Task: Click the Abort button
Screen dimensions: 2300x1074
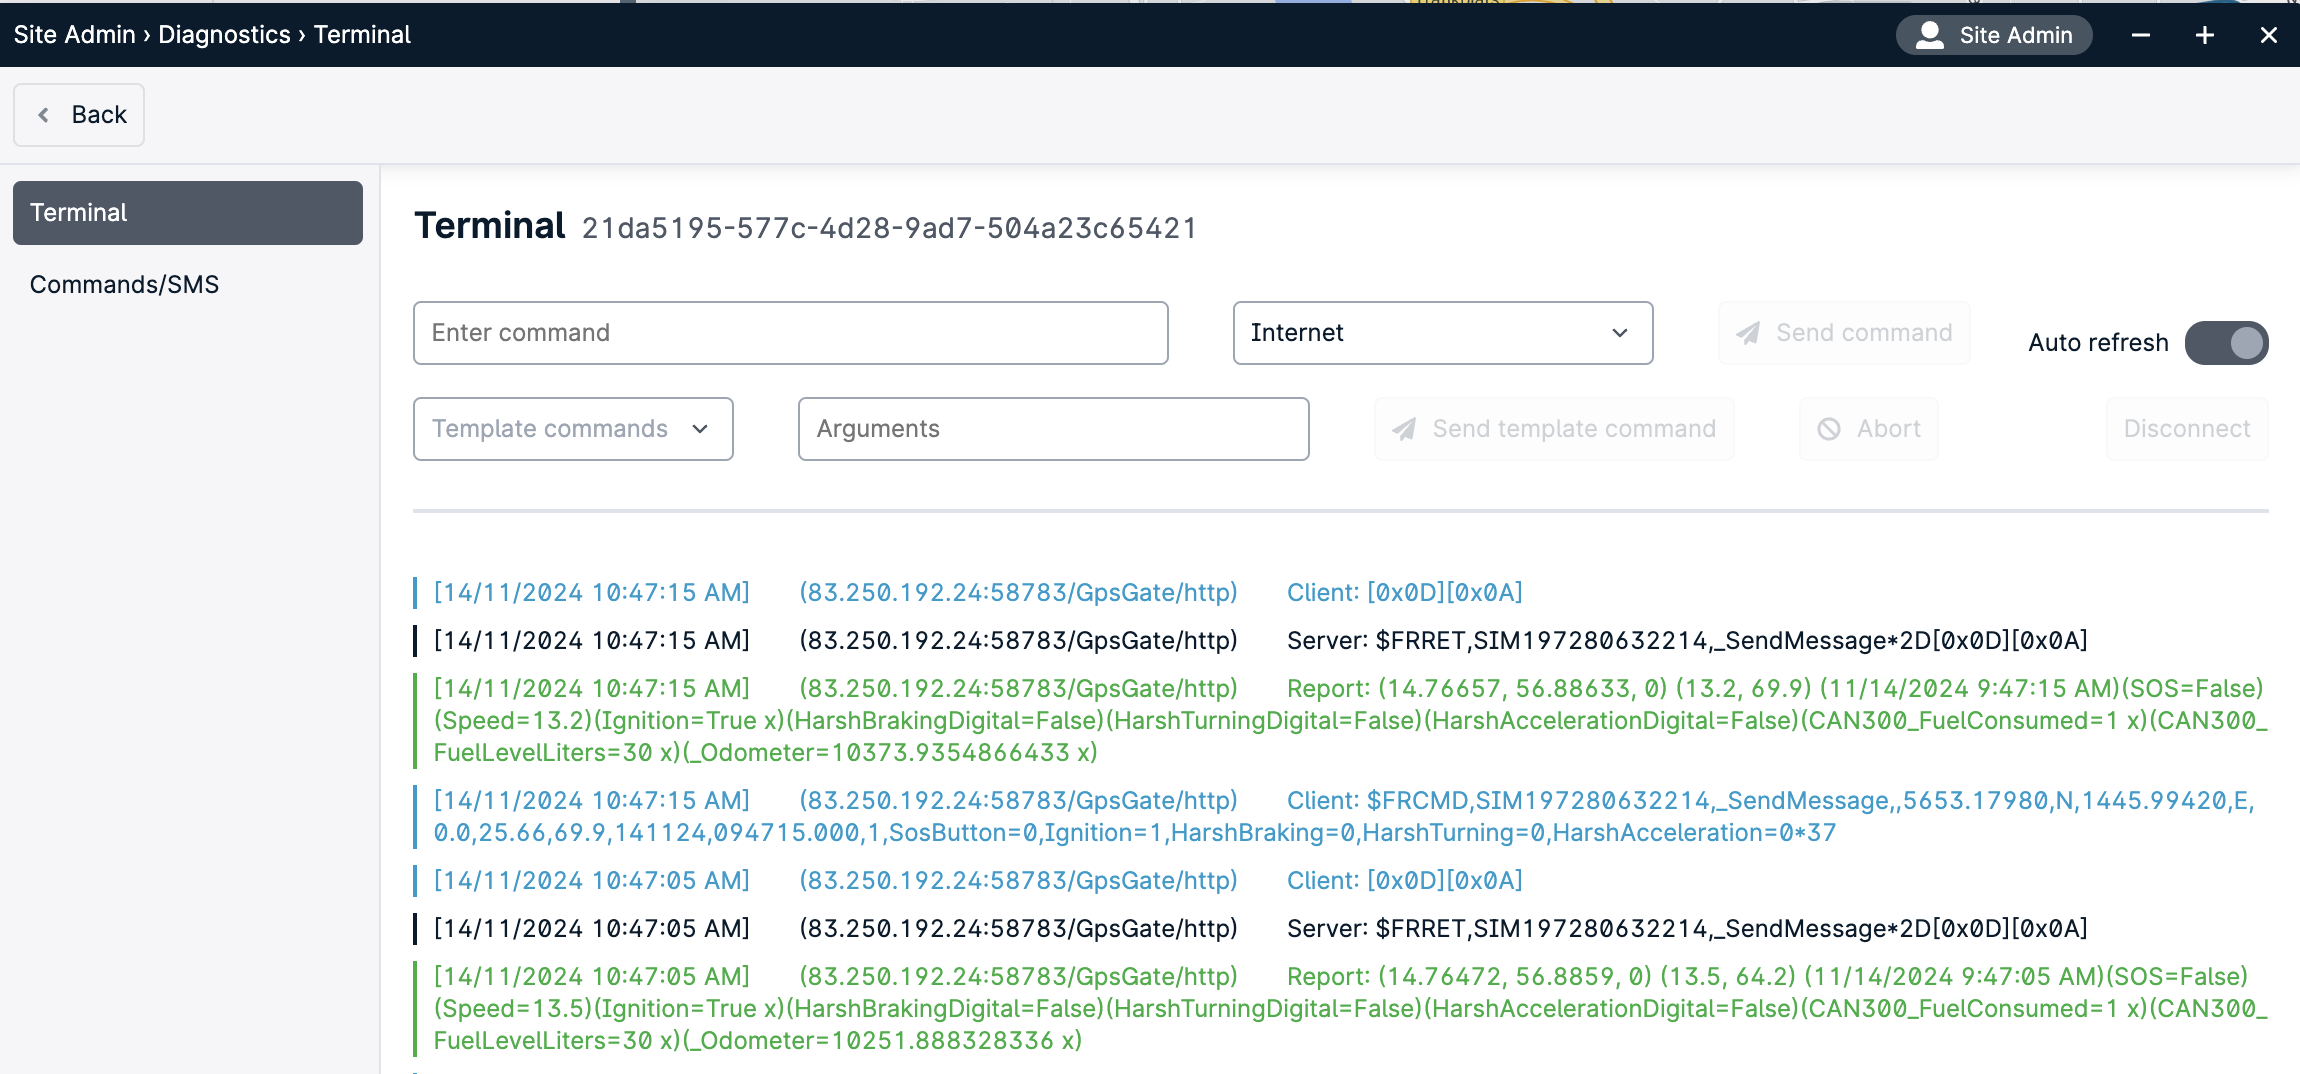Action: 1868,428
